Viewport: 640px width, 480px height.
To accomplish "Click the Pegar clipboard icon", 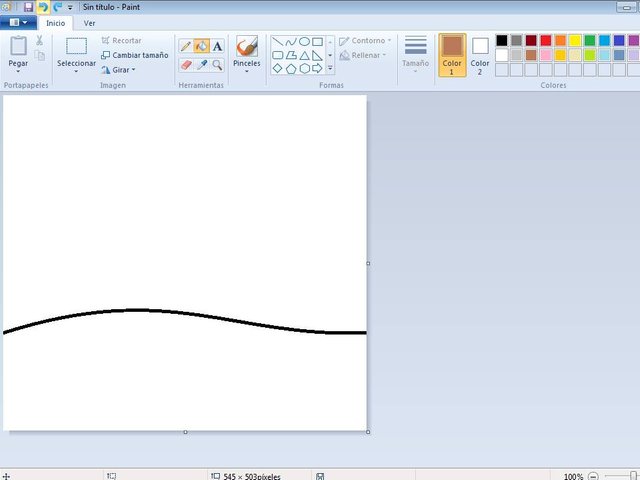I will pyautogui.click(x=18, y=46).
